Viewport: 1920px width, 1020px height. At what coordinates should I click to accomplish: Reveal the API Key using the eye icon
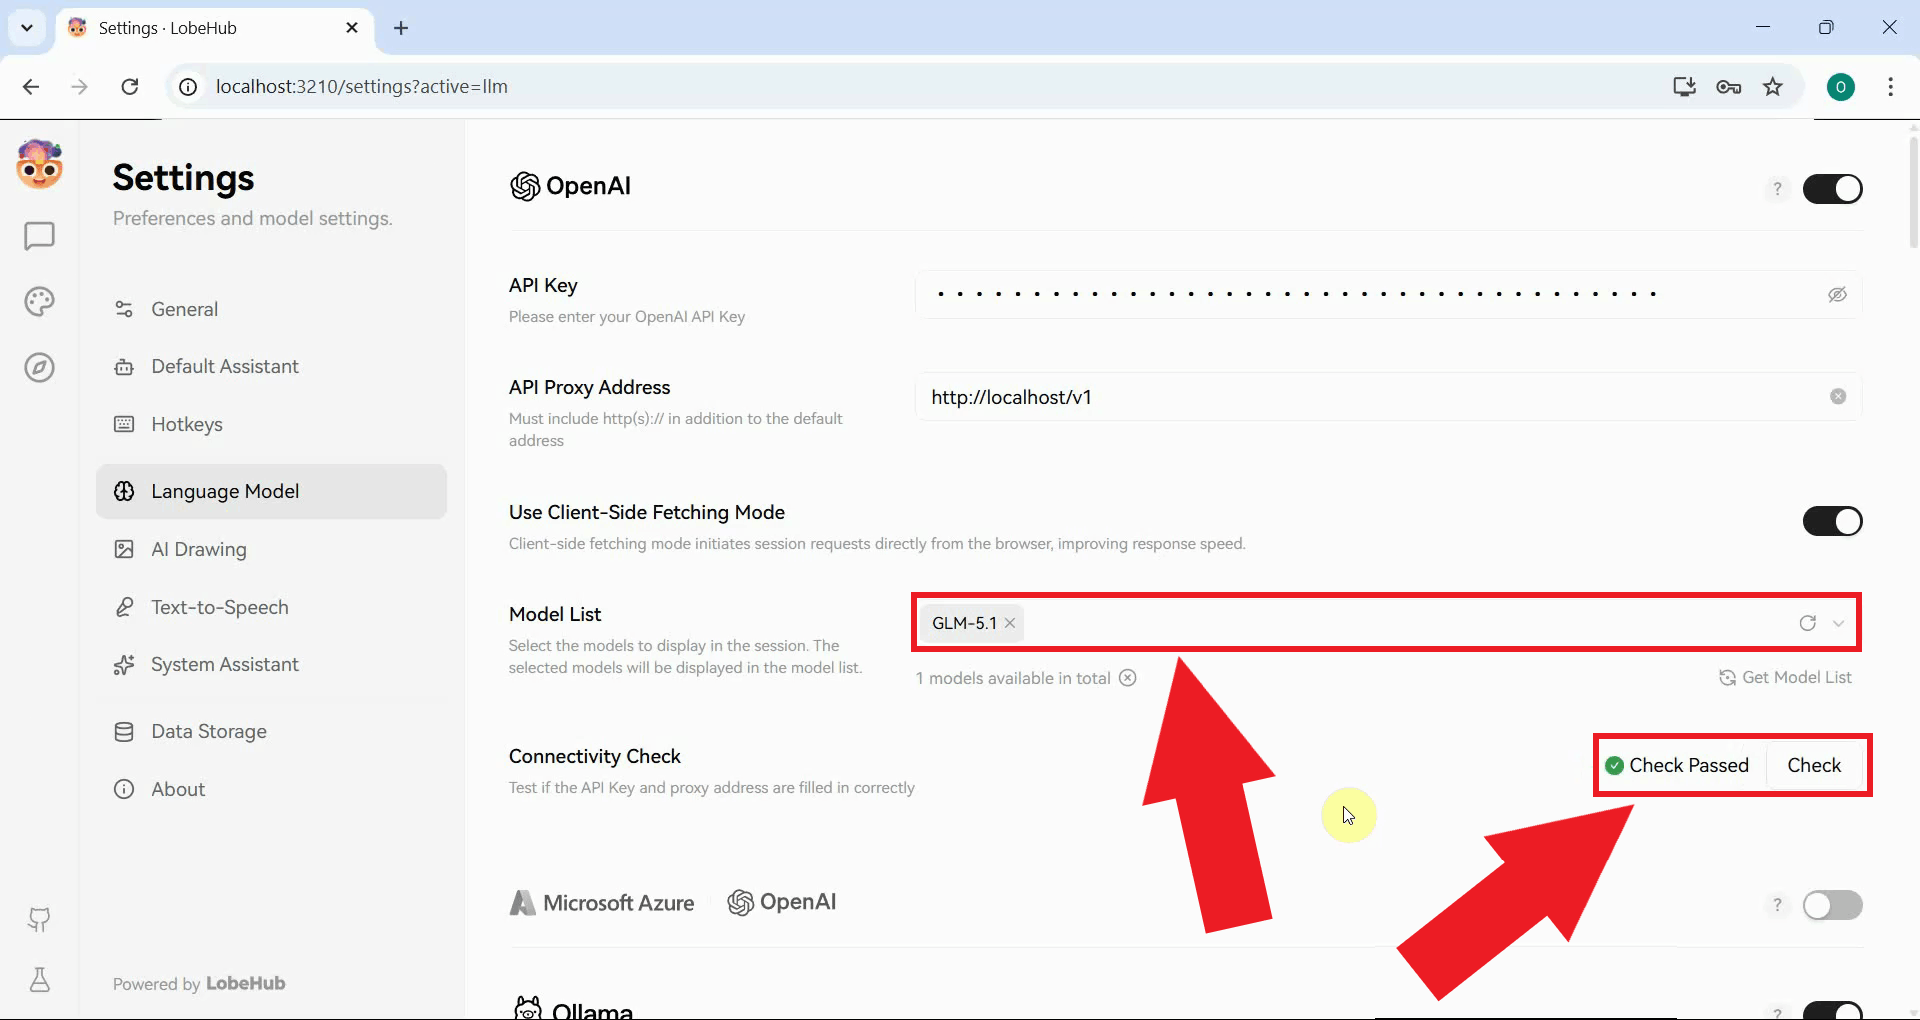[x=1838, y=294]
